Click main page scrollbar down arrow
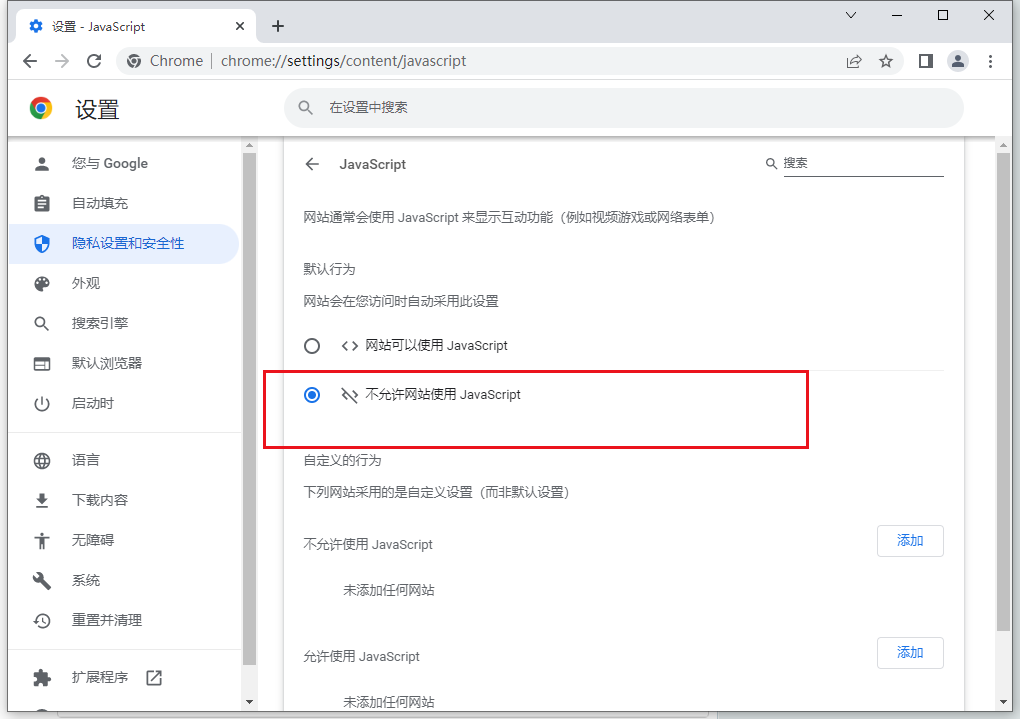Viewport: 1020px width, 719px height. (x=1003, y=702)
